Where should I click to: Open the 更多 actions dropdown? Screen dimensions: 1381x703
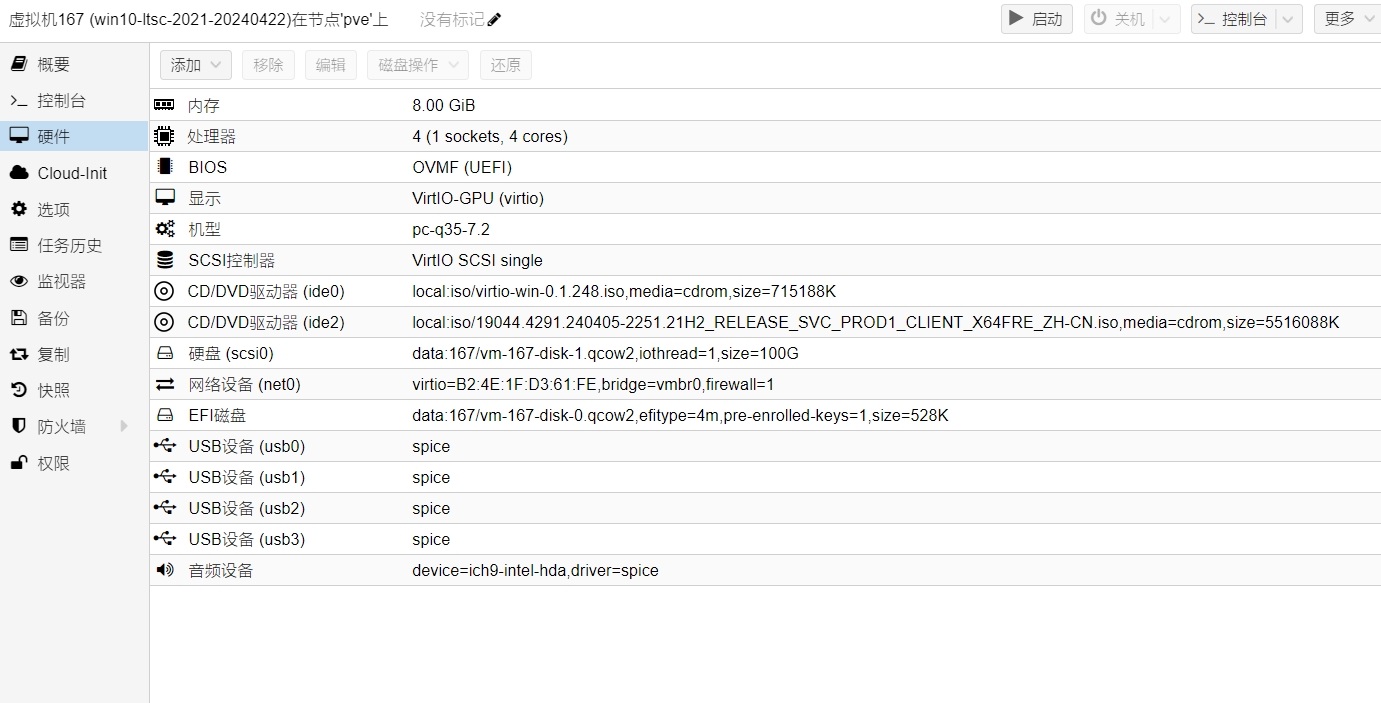(1348, 19)
